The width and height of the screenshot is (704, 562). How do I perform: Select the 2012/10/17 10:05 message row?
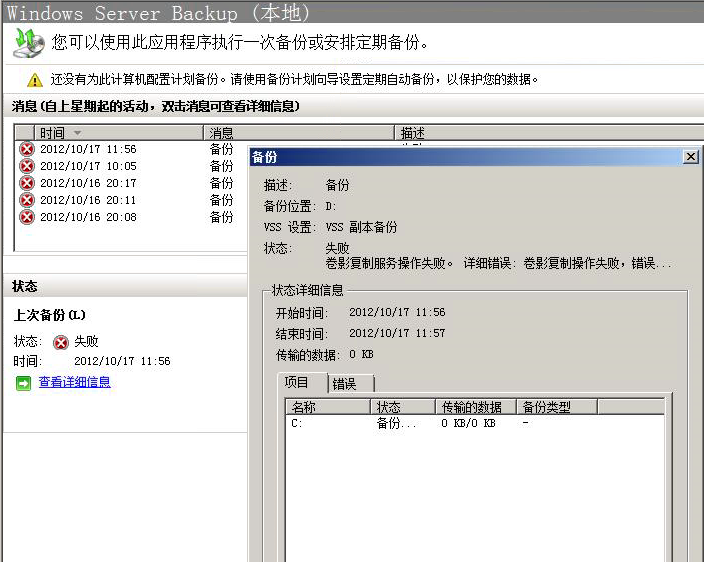click(130, 166)
